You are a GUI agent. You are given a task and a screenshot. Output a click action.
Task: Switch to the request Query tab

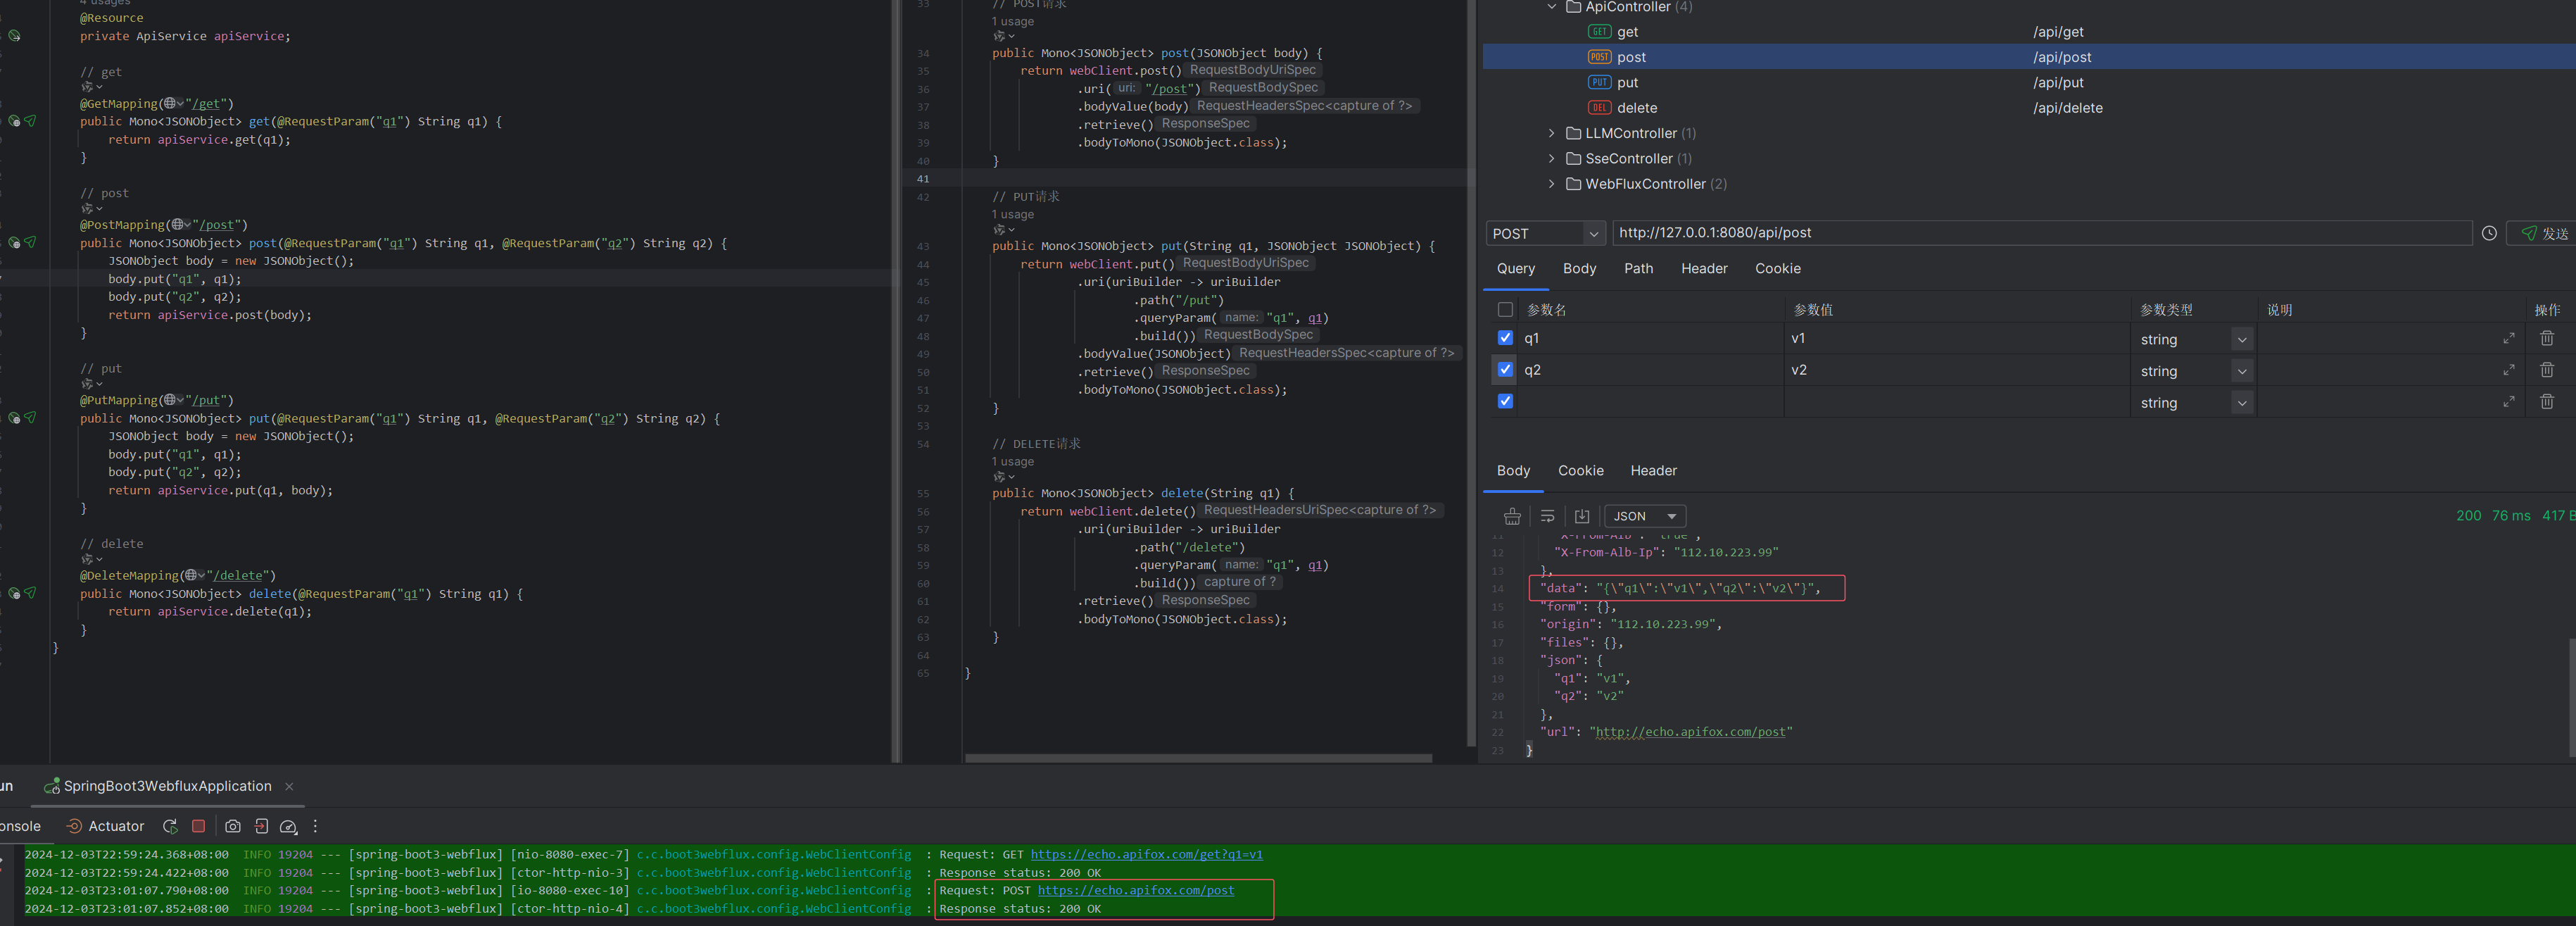coord(1516,268)
